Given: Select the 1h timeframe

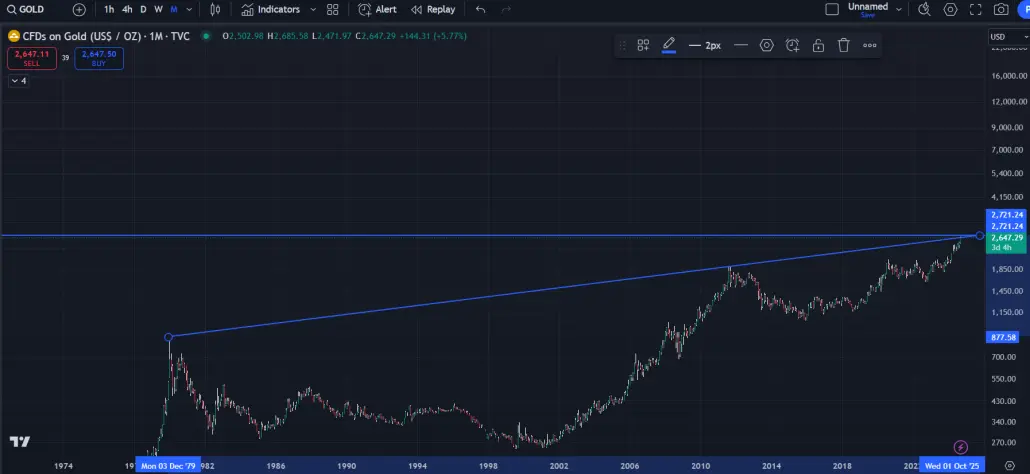Looking at the screenshot, I should 109,9.
